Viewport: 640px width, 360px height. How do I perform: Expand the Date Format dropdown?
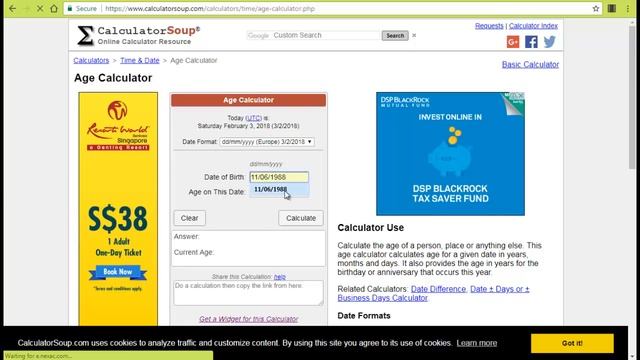click(x=267, y=142)
